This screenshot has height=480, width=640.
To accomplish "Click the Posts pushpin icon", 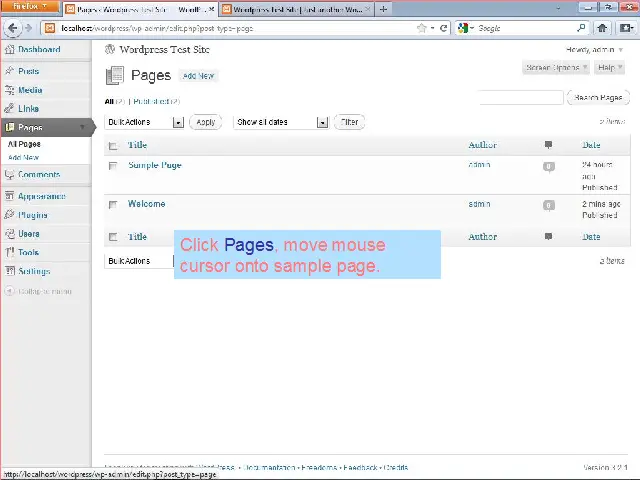I will pos(9,71).
